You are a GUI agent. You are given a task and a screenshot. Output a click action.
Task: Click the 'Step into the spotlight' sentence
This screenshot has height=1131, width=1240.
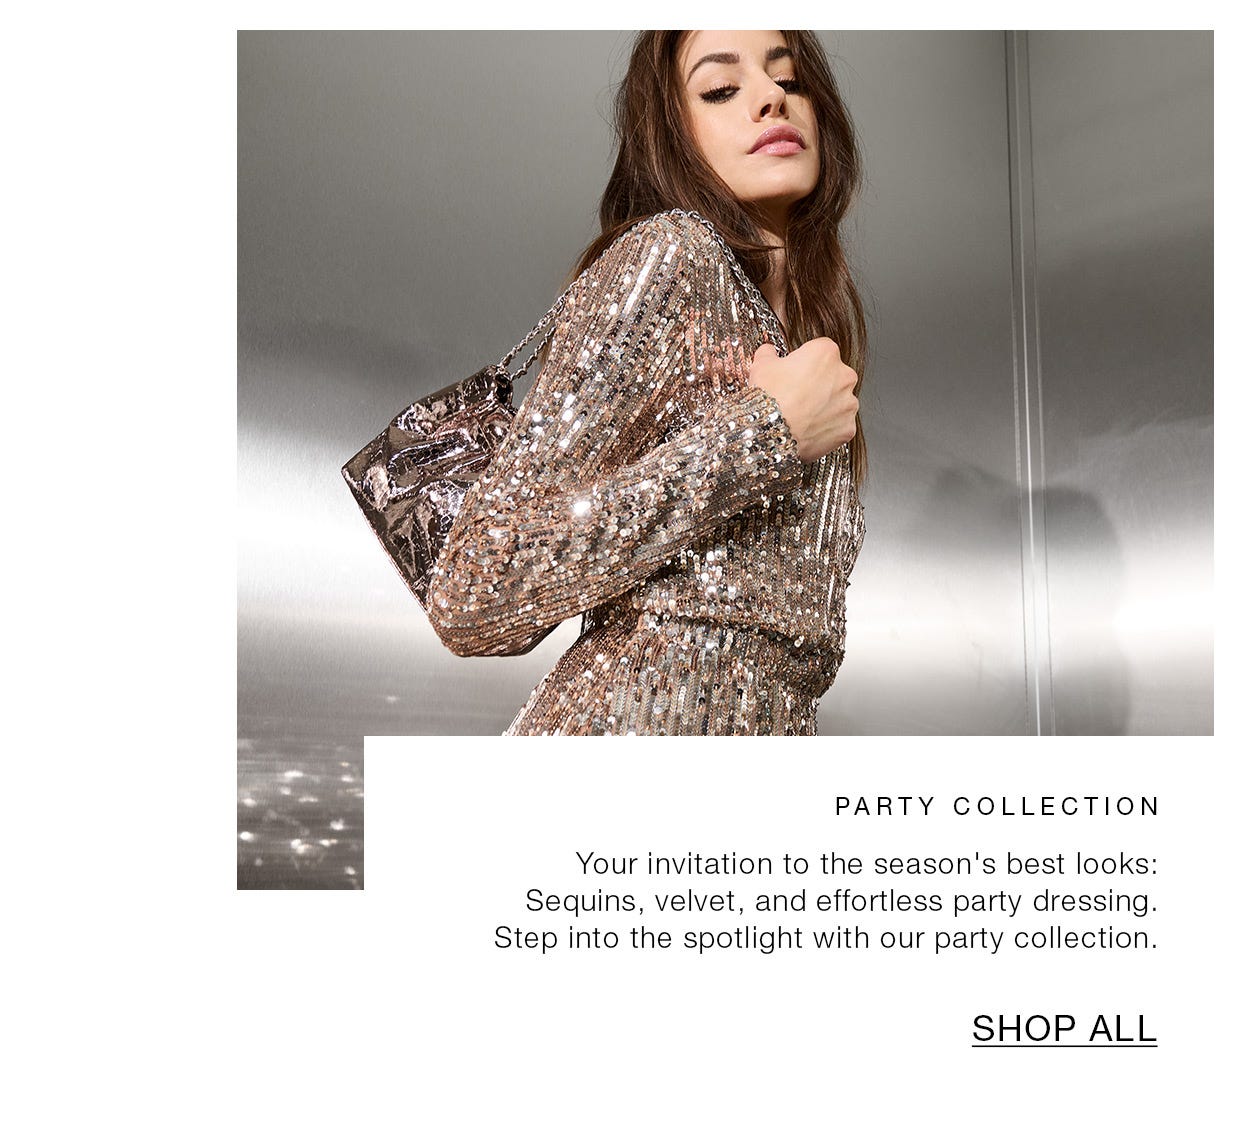tap(825, 938)
